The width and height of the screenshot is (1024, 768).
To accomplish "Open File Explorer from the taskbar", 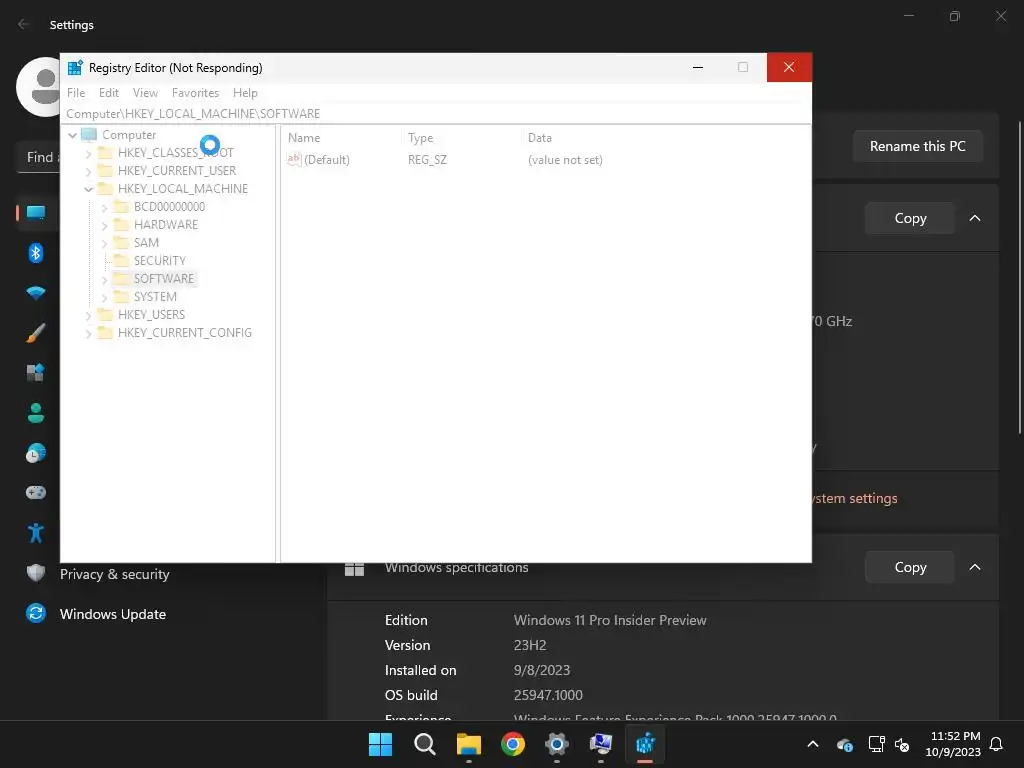I will 468,744.
